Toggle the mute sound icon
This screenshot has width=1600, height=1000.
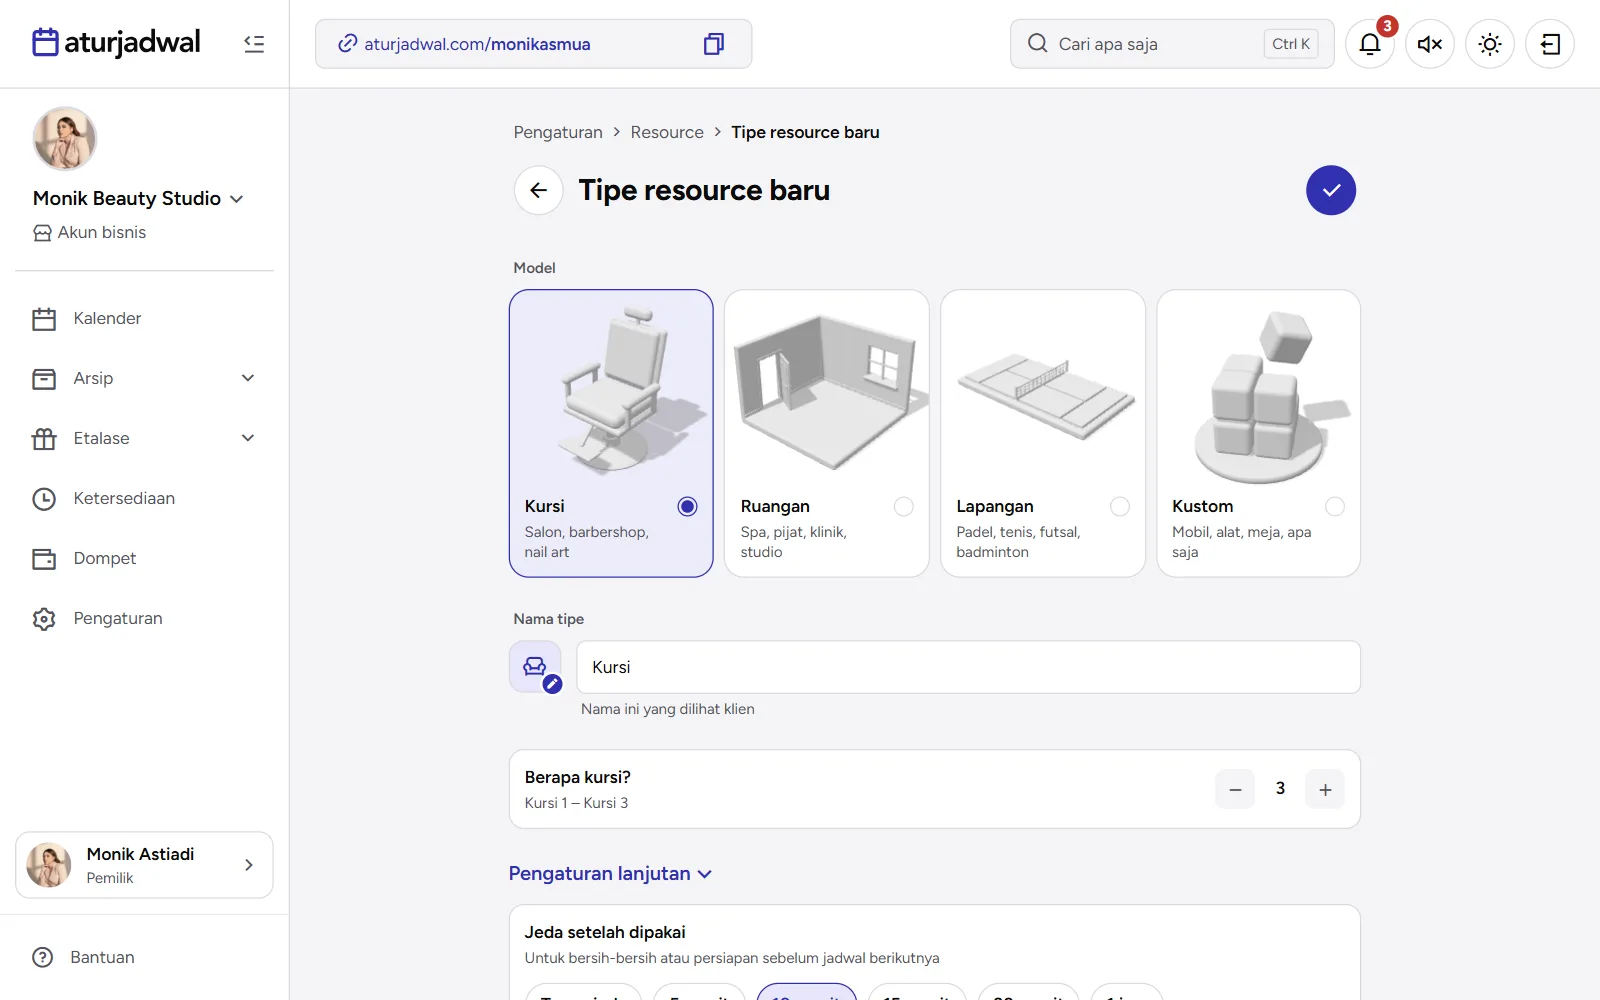[x=1430, y=44]
